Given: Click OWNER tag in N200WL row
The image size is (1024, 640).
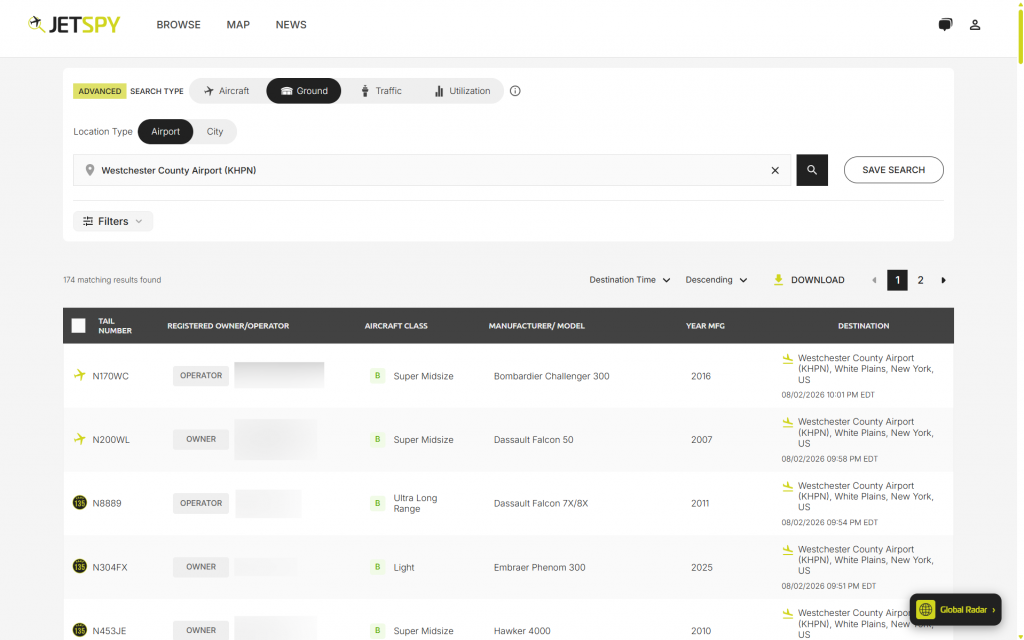Looking at the screenshot, I should coord(200,440).
